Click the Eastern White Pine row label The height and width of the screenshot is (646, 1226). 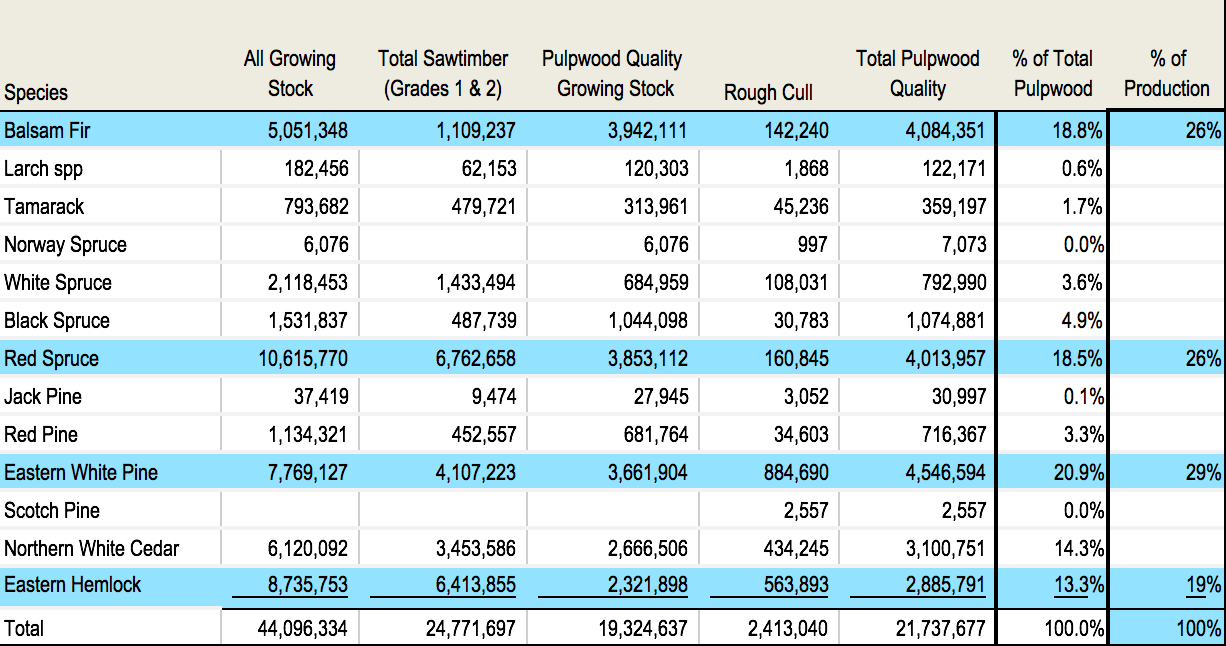pyautogui.click(x=81, y=472)
